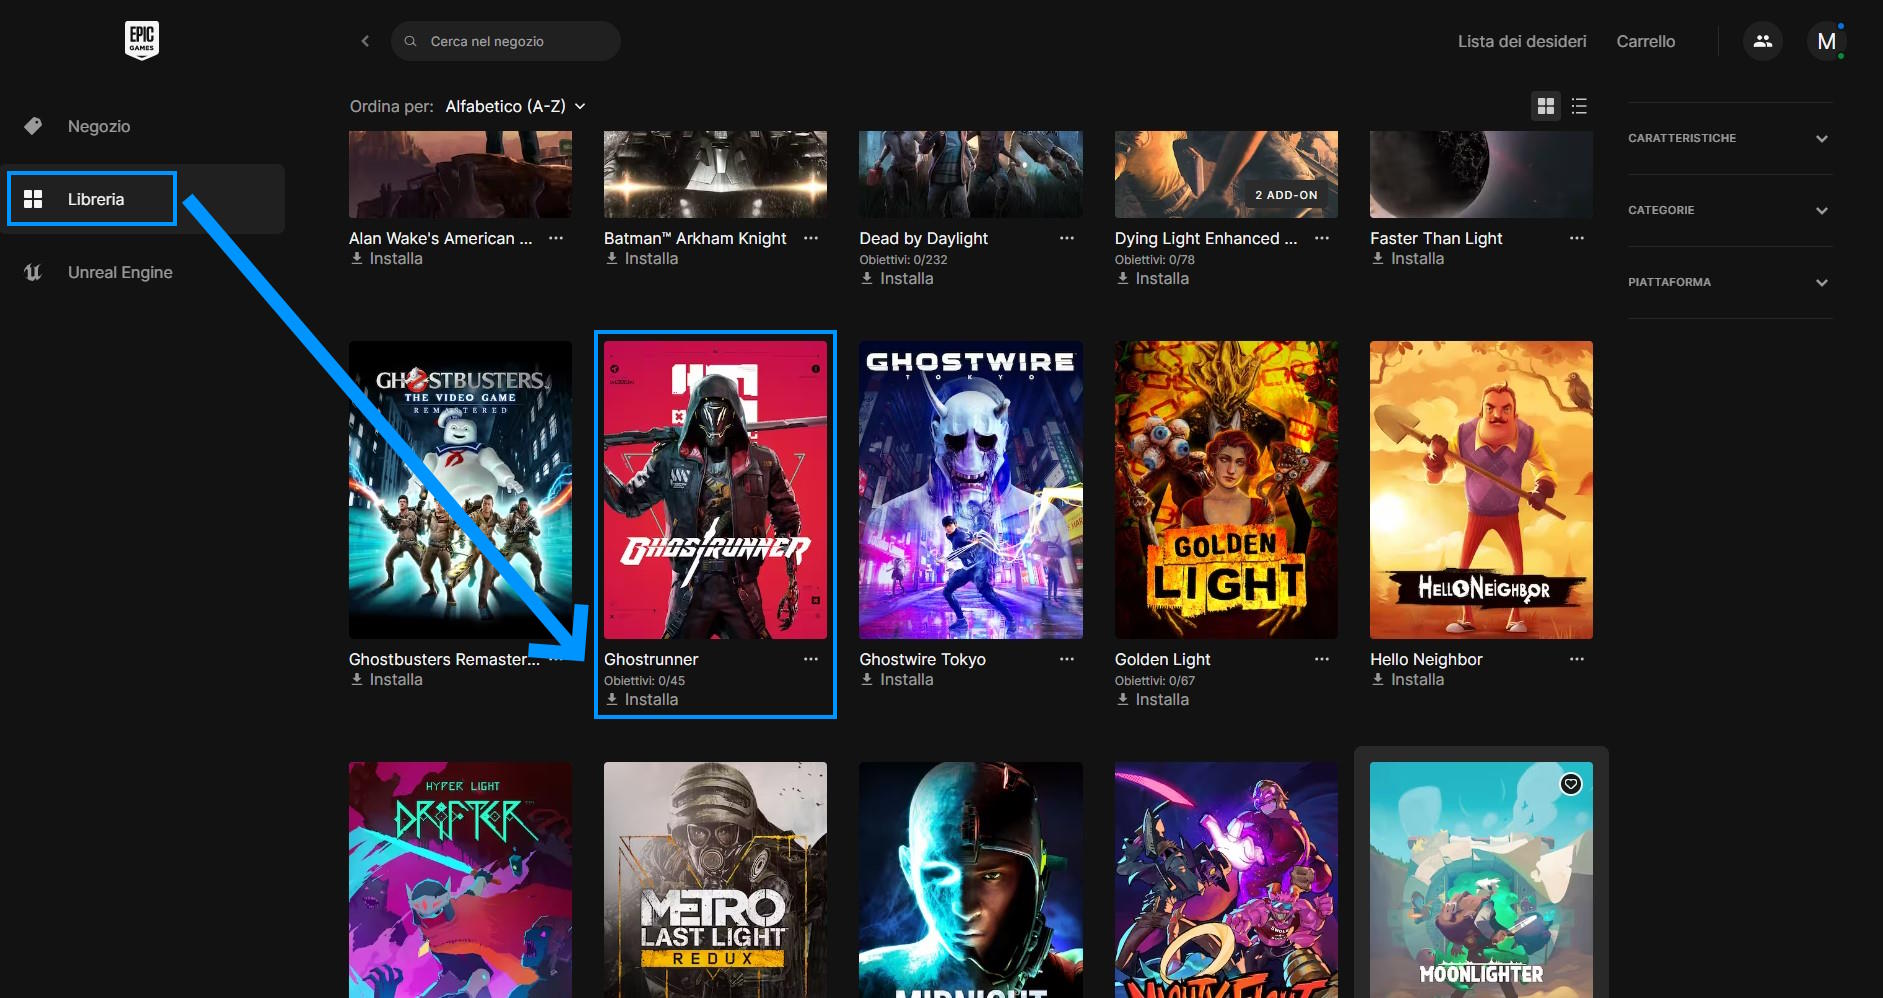
Task: Click the Negozio tag icon
Action: pos(33,126)
